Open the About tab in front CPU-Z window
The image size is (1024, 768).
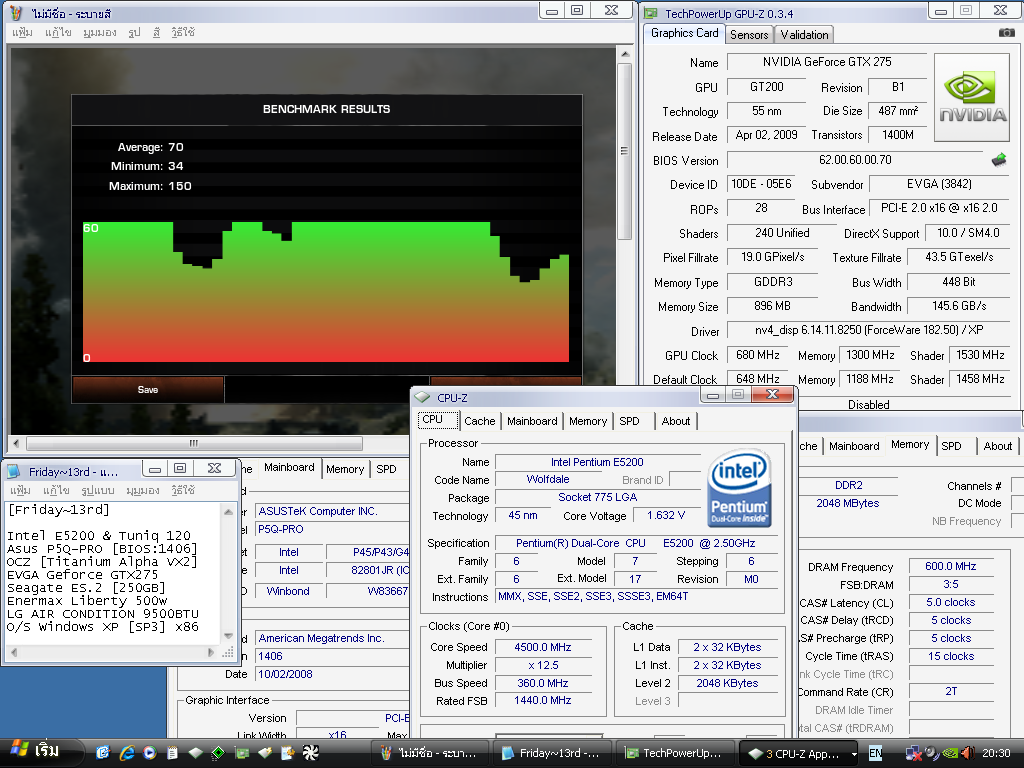(675, 421)
